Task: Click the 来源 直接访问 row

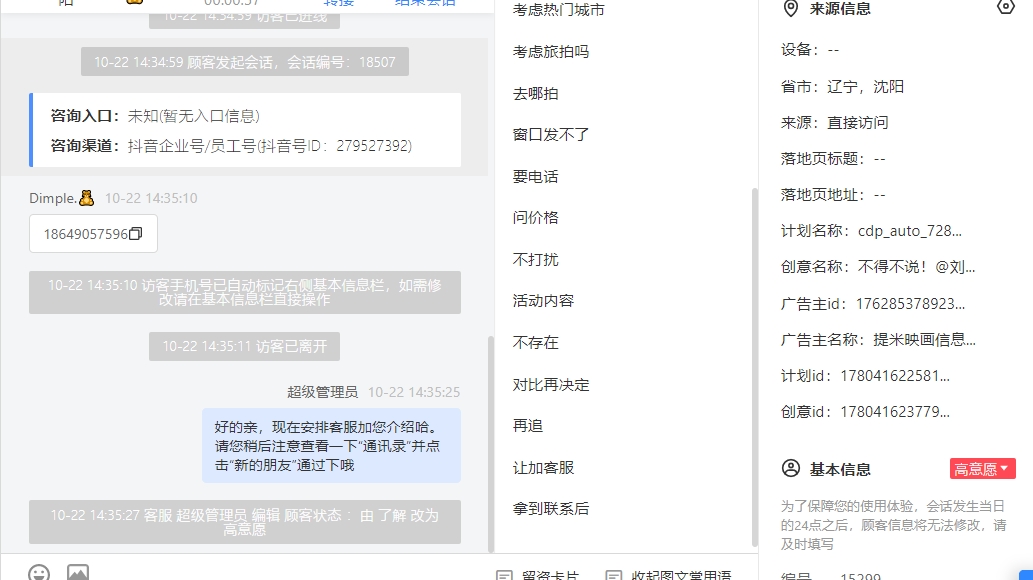Action: click(835, 123)
